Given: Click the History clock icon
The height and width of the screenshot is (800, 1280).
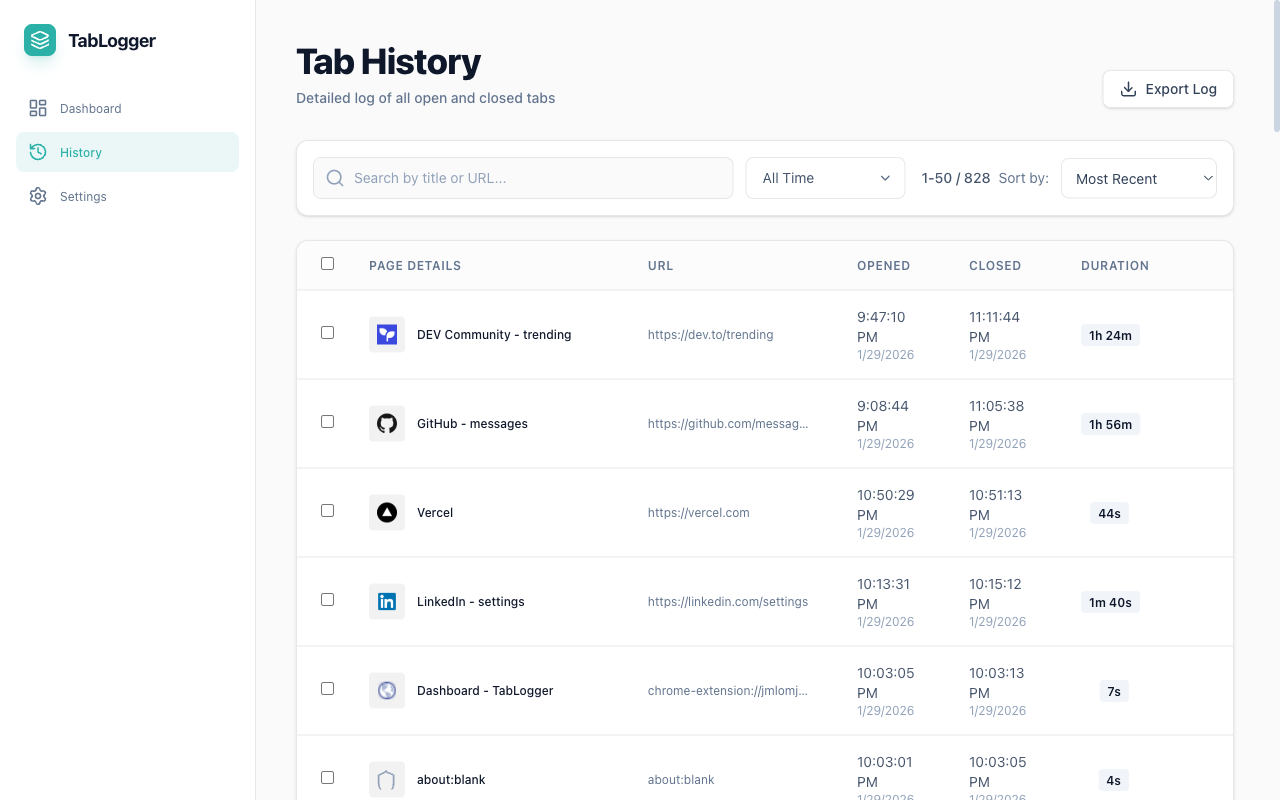Looking at the screenshot, I should [x=38, y=152].
